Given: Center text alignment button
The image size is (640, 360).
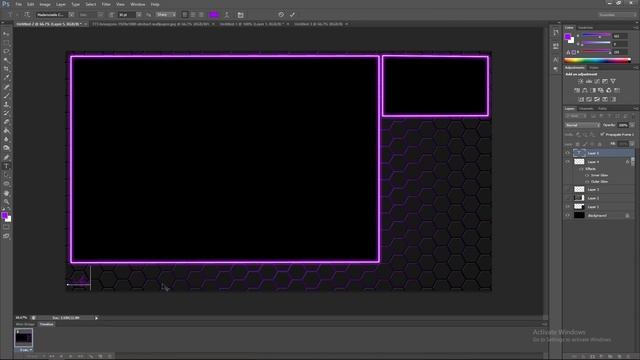Looking at the screenshot, I should coord(193,15).
